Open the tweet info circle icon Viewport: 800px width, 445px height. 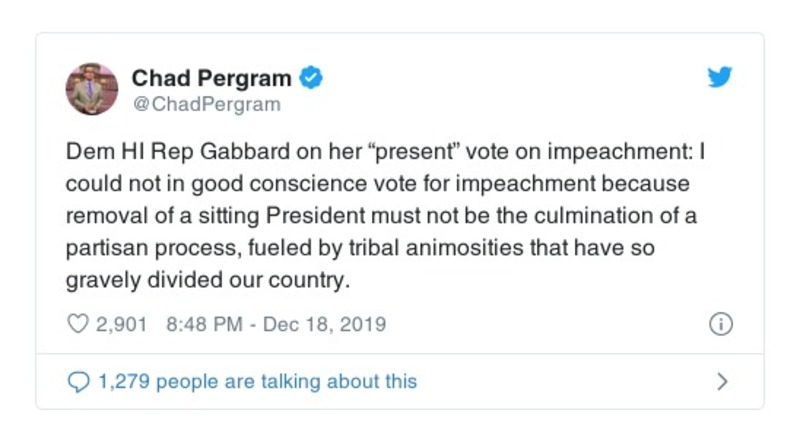coord(720,324)
